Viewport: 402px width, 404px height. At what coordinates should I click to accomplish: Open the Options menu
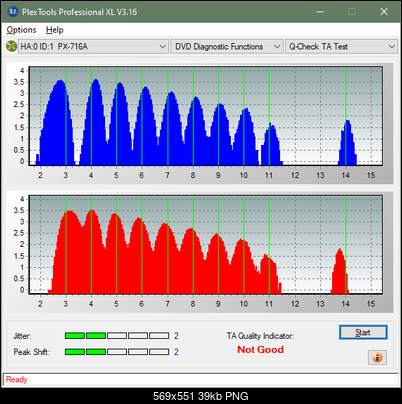tap(21, 30)
